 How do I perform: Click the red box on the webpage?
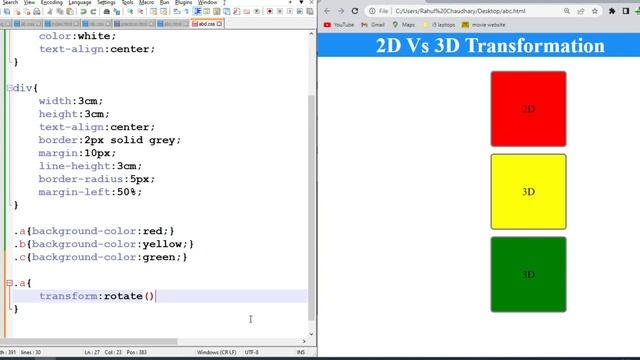point(528,109)
